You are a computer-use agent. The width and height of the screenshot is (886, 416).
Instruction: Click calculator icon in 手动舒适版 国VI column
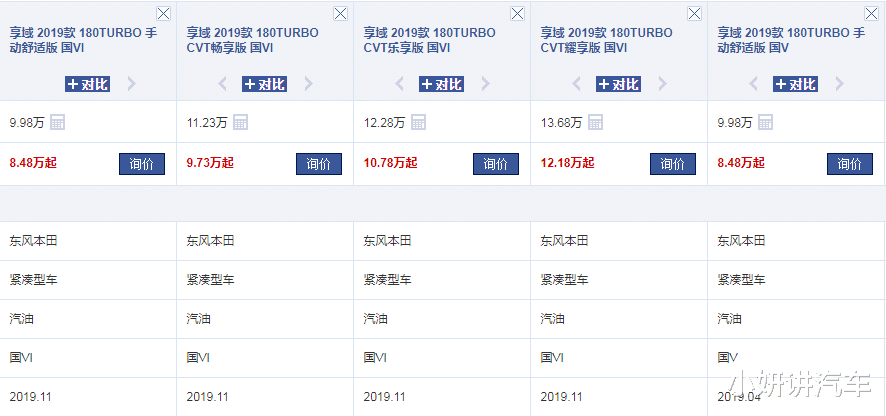pyautogui.click(x=57, y=123)
